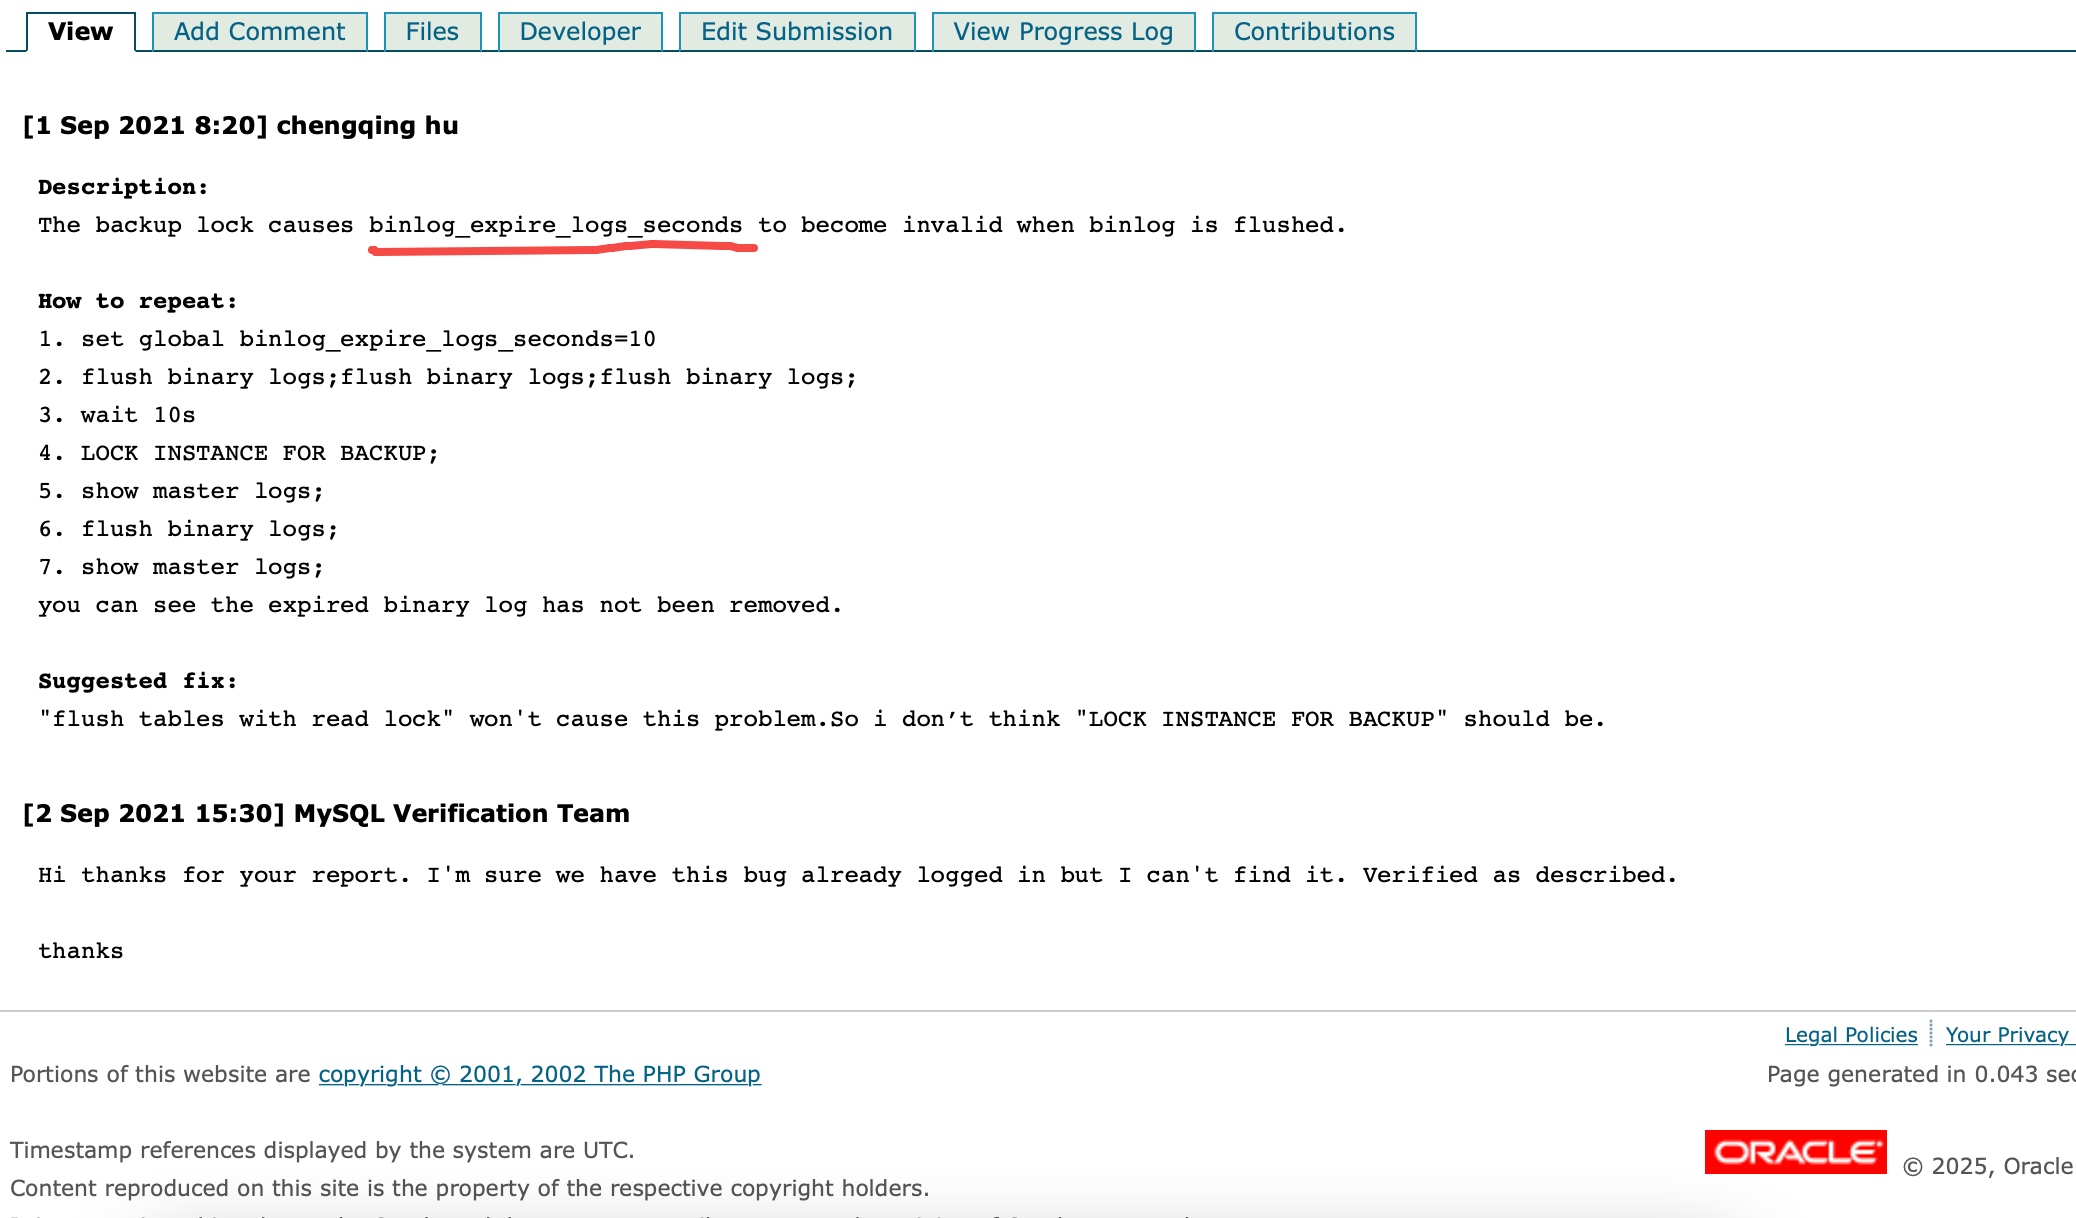Open the View Progress Log tab
2076x1218 pixels.
(x=1063, y=32)
